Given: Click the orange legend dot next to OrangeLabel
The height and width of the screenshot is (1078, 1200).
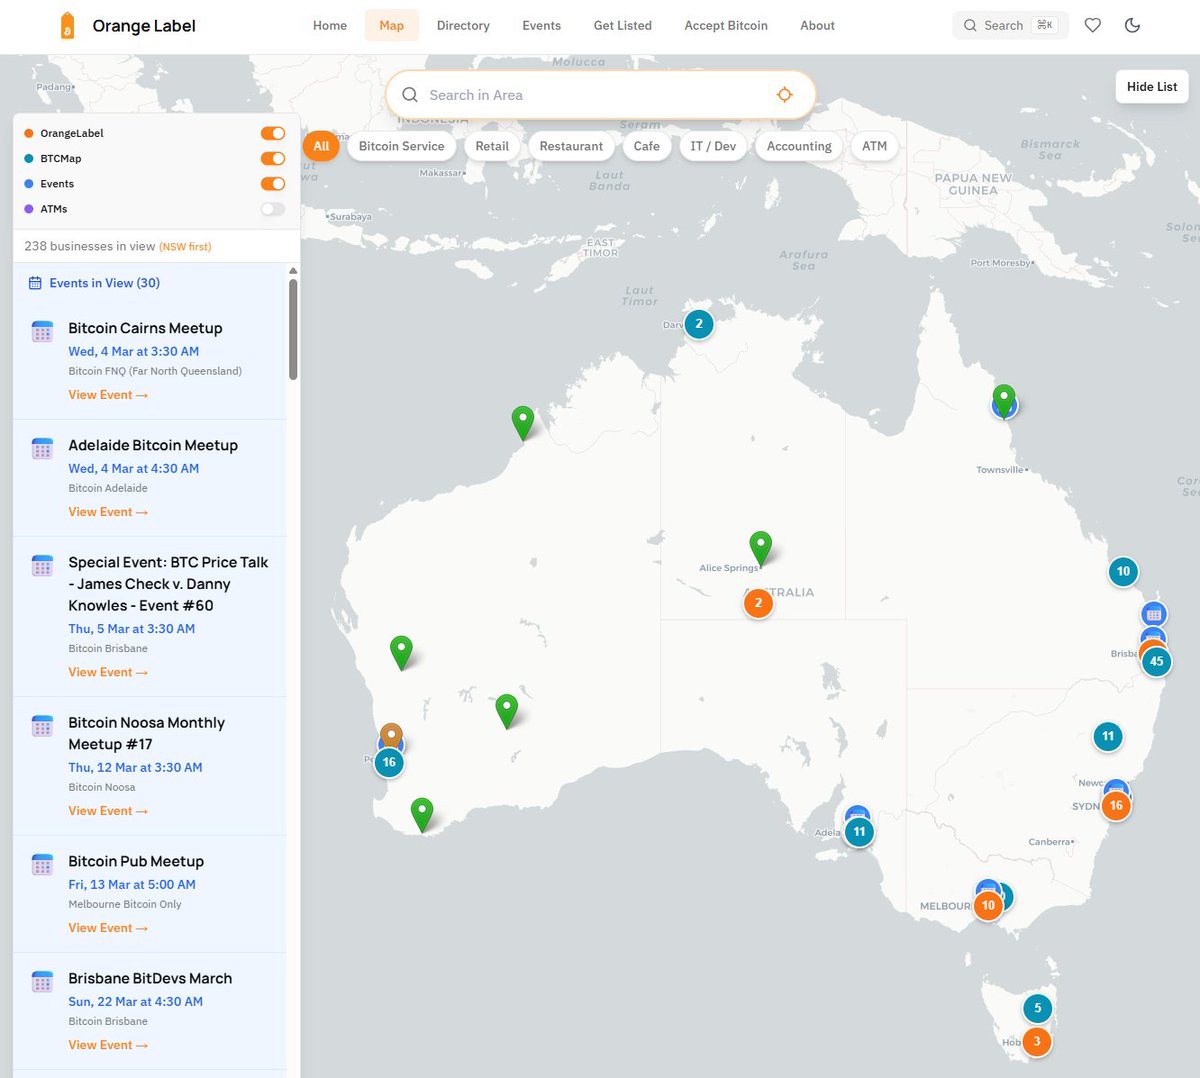Looking at the screenshot, I should point(27,132).
